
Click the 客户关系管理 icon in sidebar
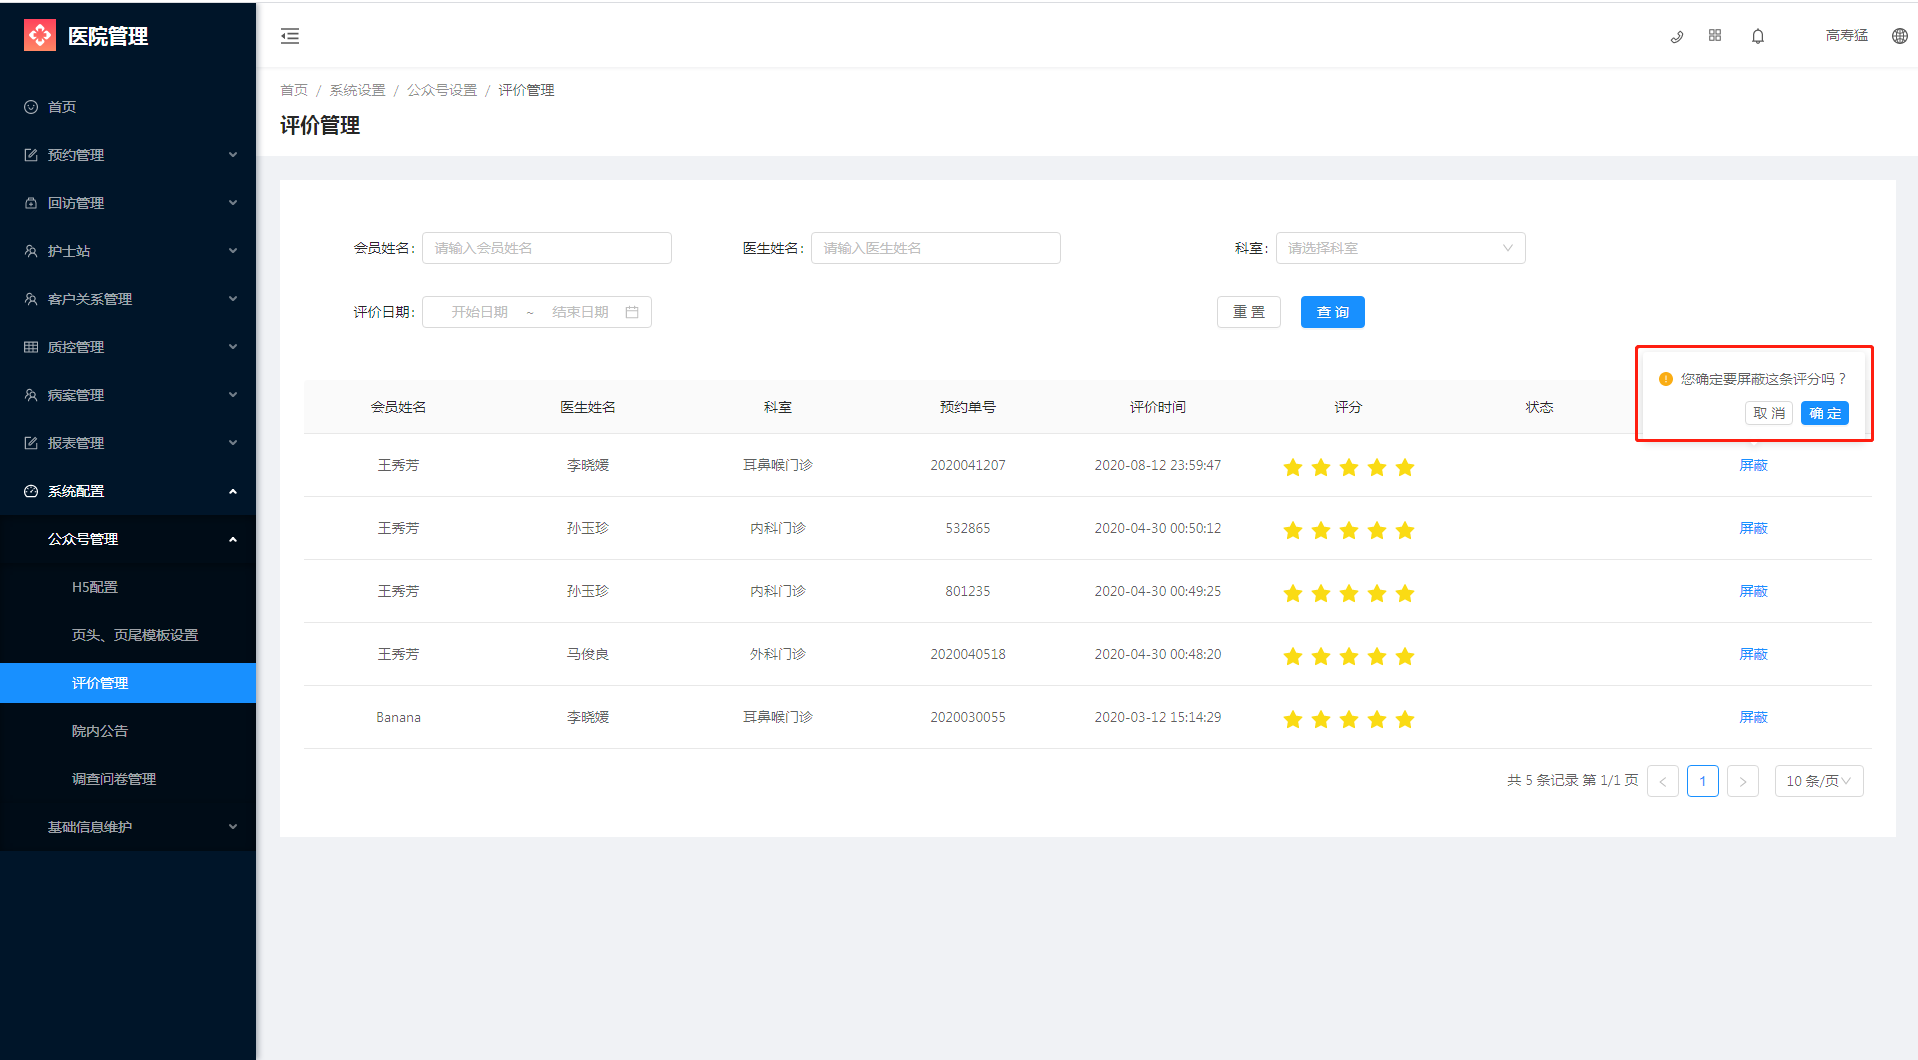(31, 299)
